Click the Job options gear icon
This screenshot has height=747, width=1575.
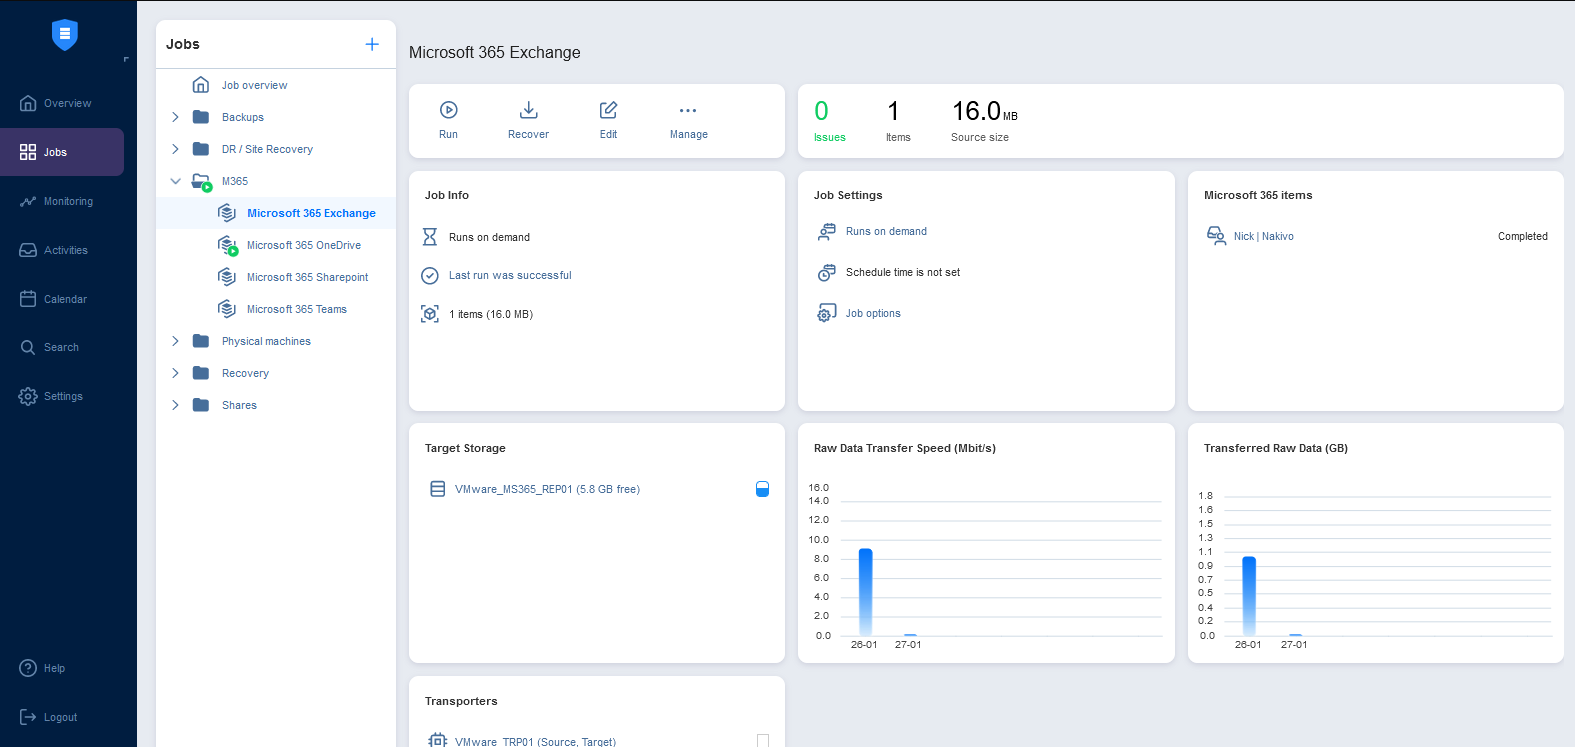tap(827, 313)
